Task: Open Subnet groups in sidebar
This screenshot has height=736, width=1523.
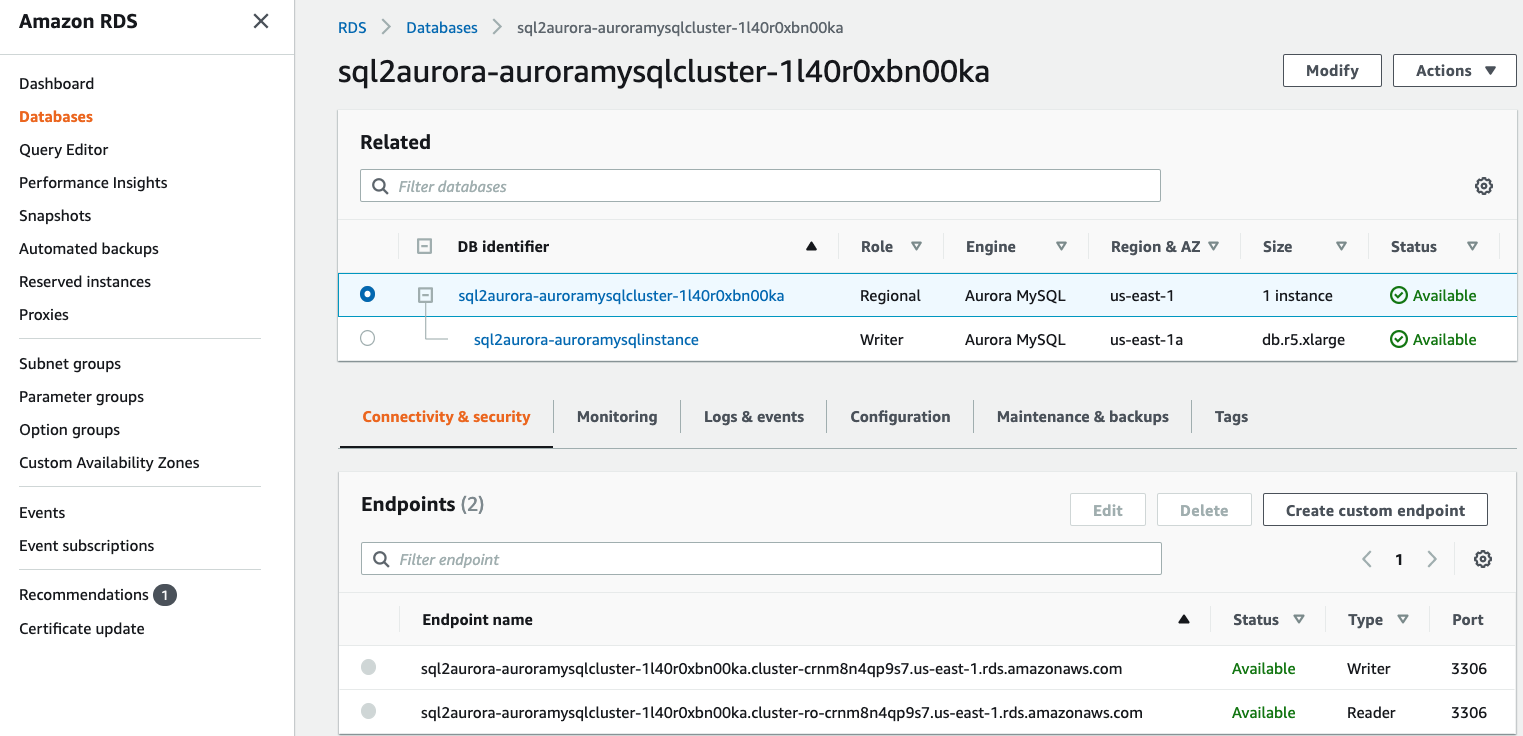Action: pyautogui.click(x=70, y=364)
